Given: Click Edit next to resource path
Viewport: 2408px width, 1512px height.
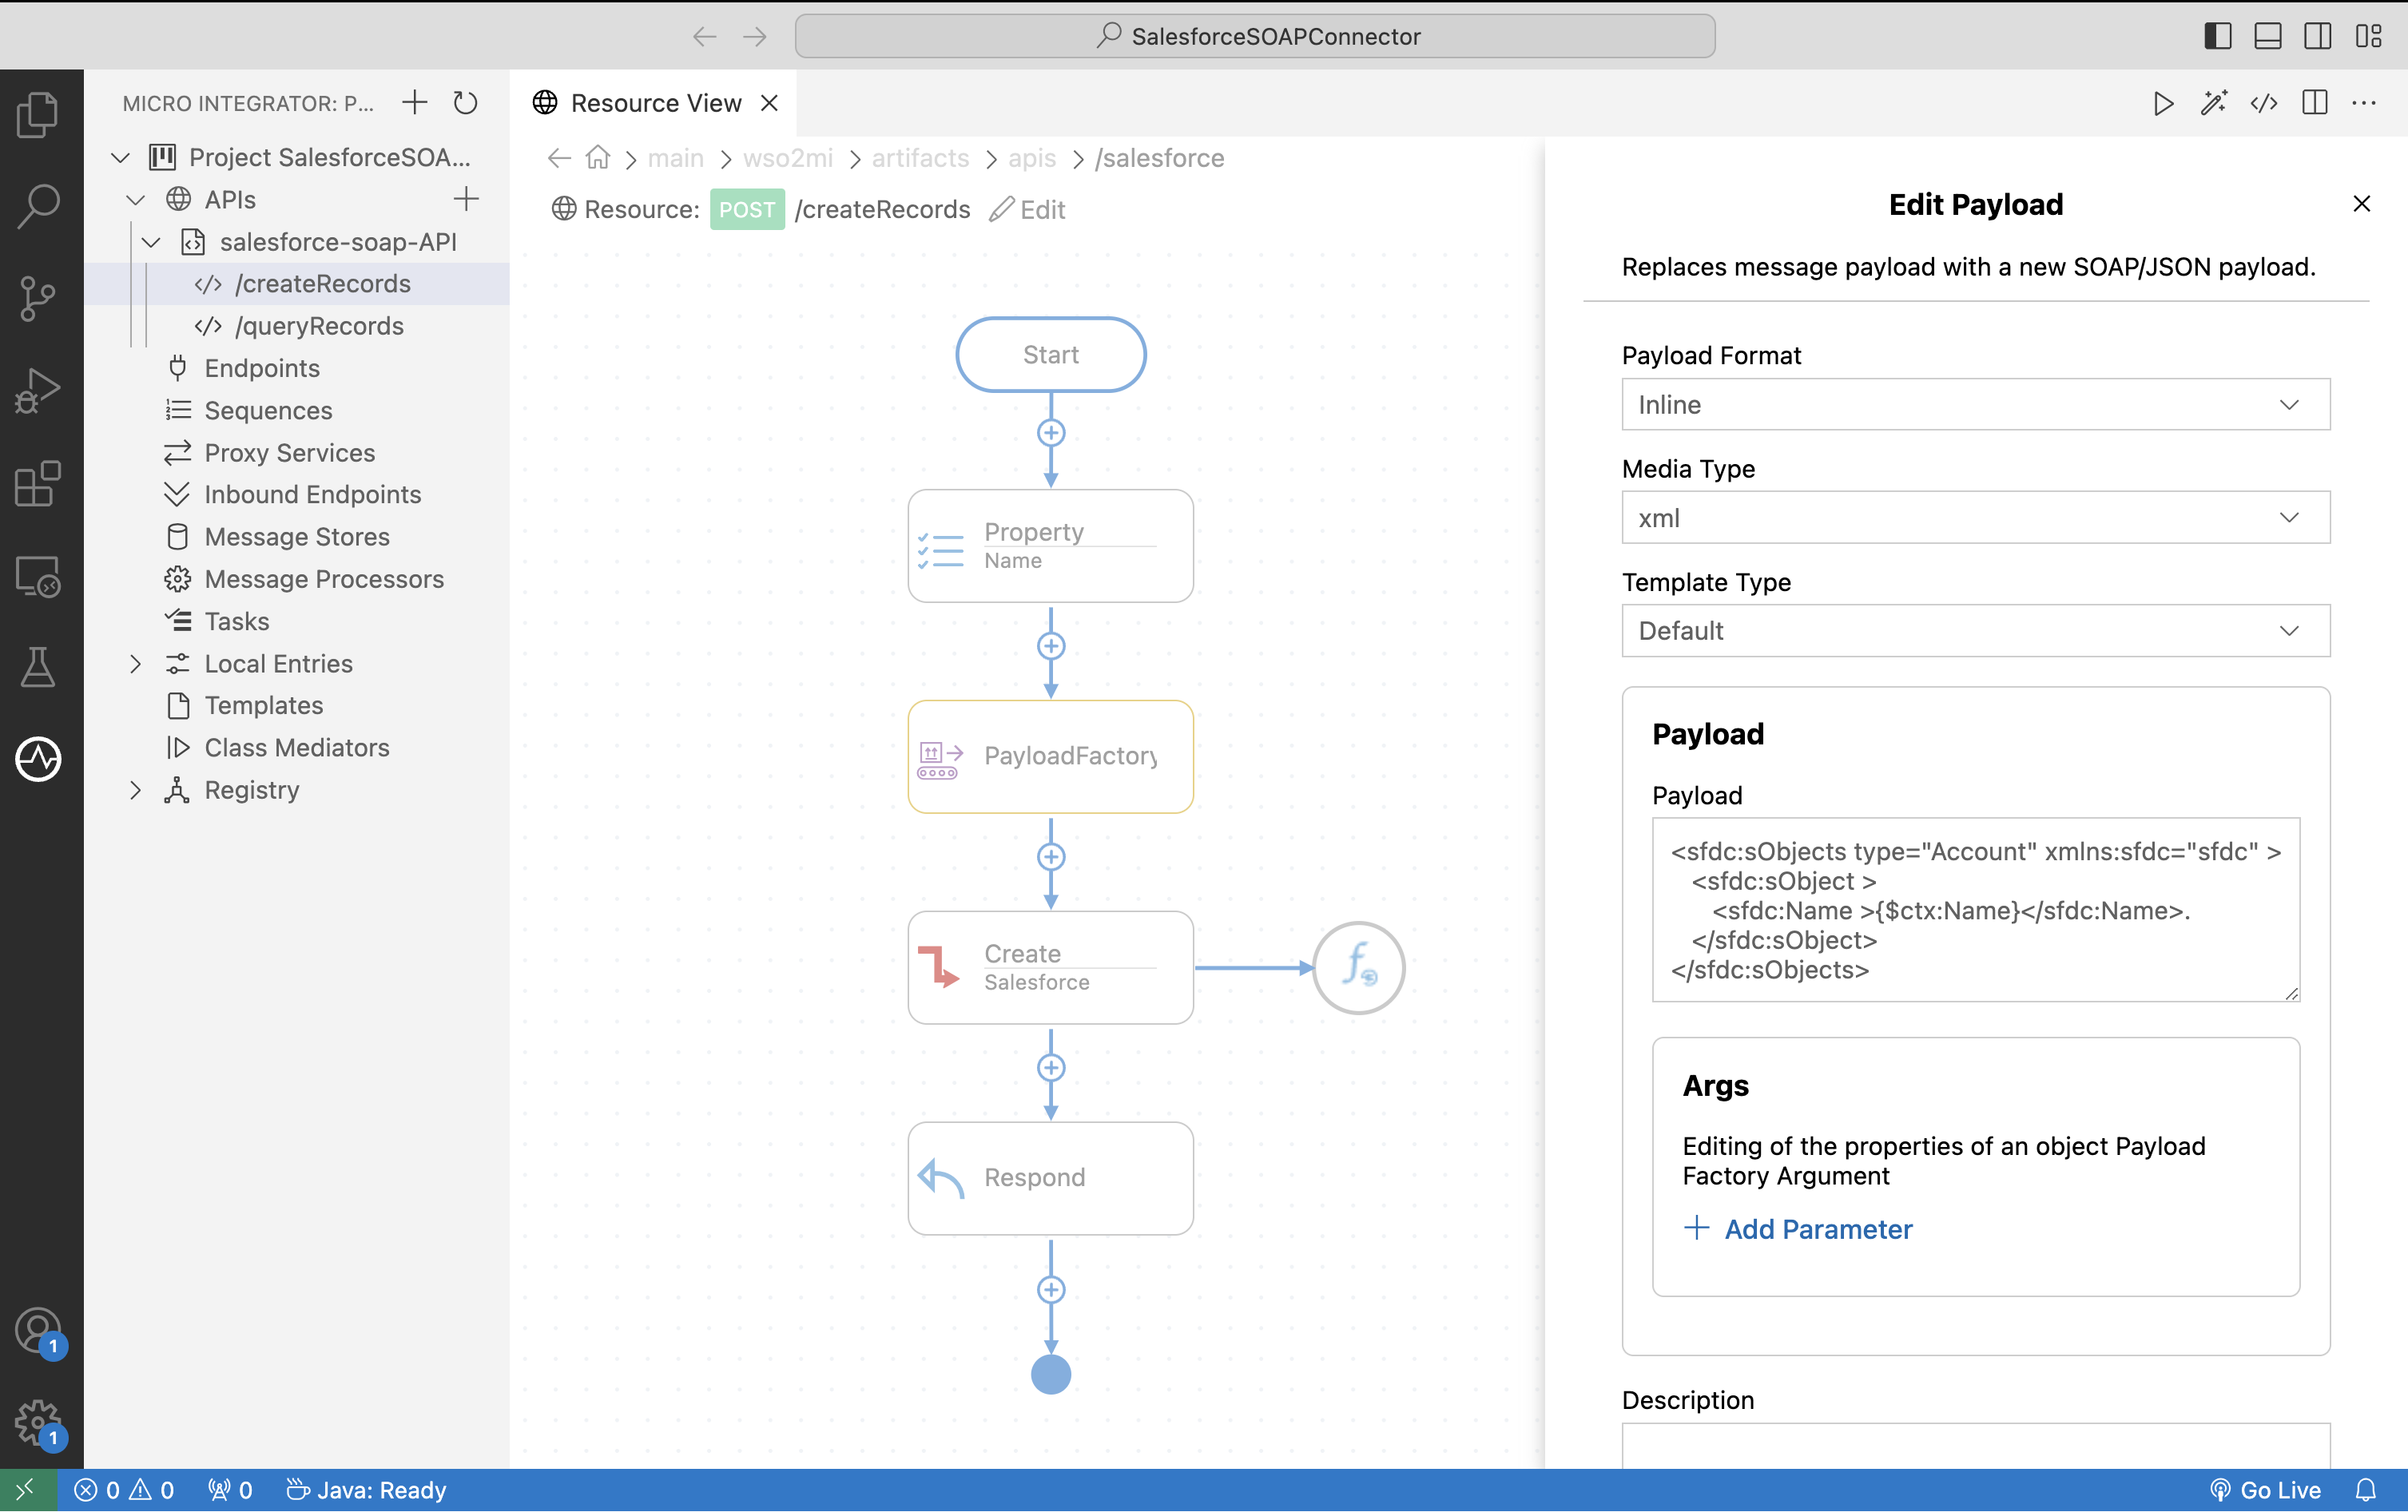Looking at the screenshot, I should click(1028, 209).
